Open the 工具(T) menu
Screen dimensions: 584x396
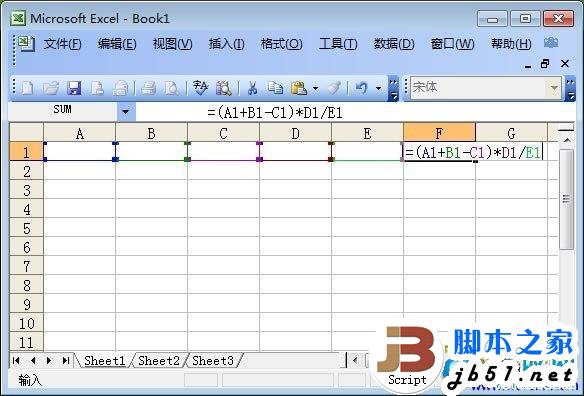pyautogui.click(x=338, y=44)
